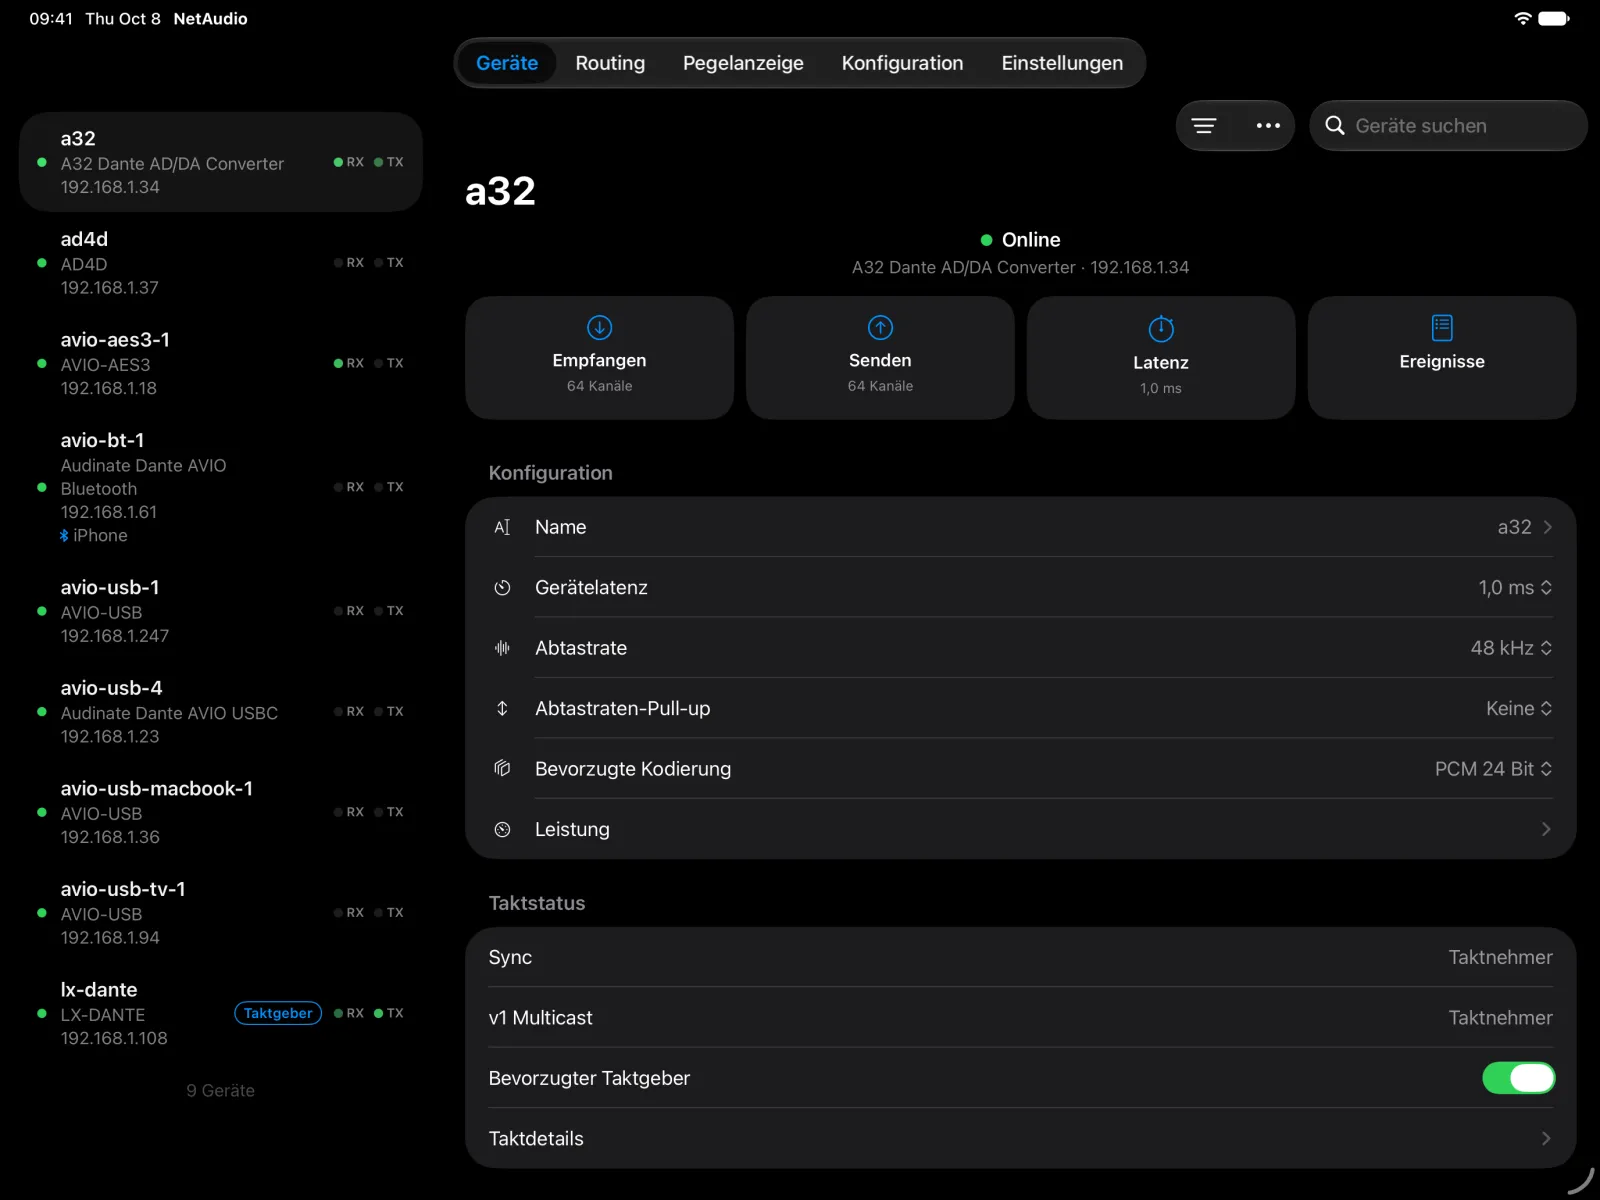
Task: Open Bevorzugte Kodierung PCM 24 Bit dropdown
Action: click(1493, 768)
